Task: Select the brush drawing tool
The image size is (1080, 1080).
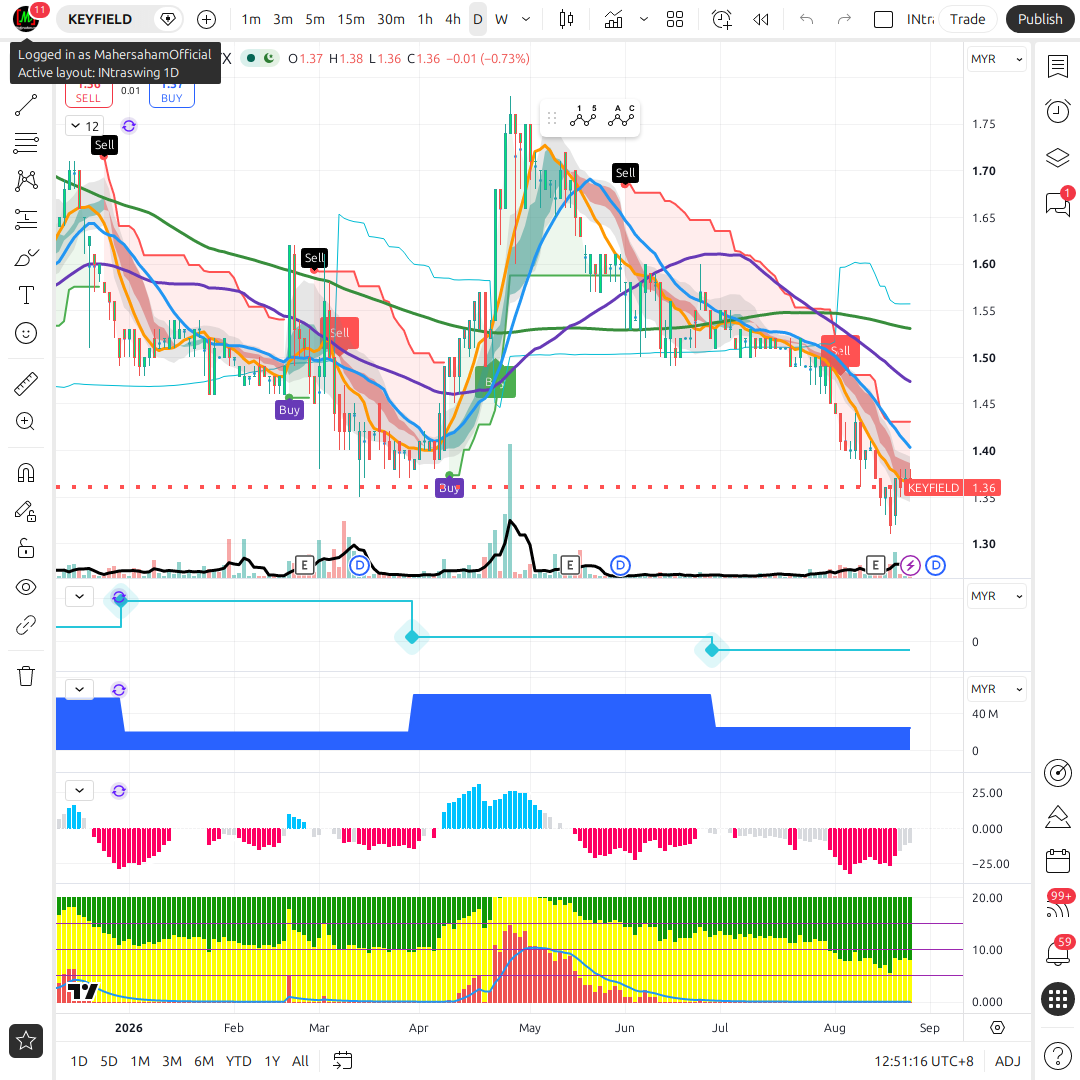Action: (25, 258)
